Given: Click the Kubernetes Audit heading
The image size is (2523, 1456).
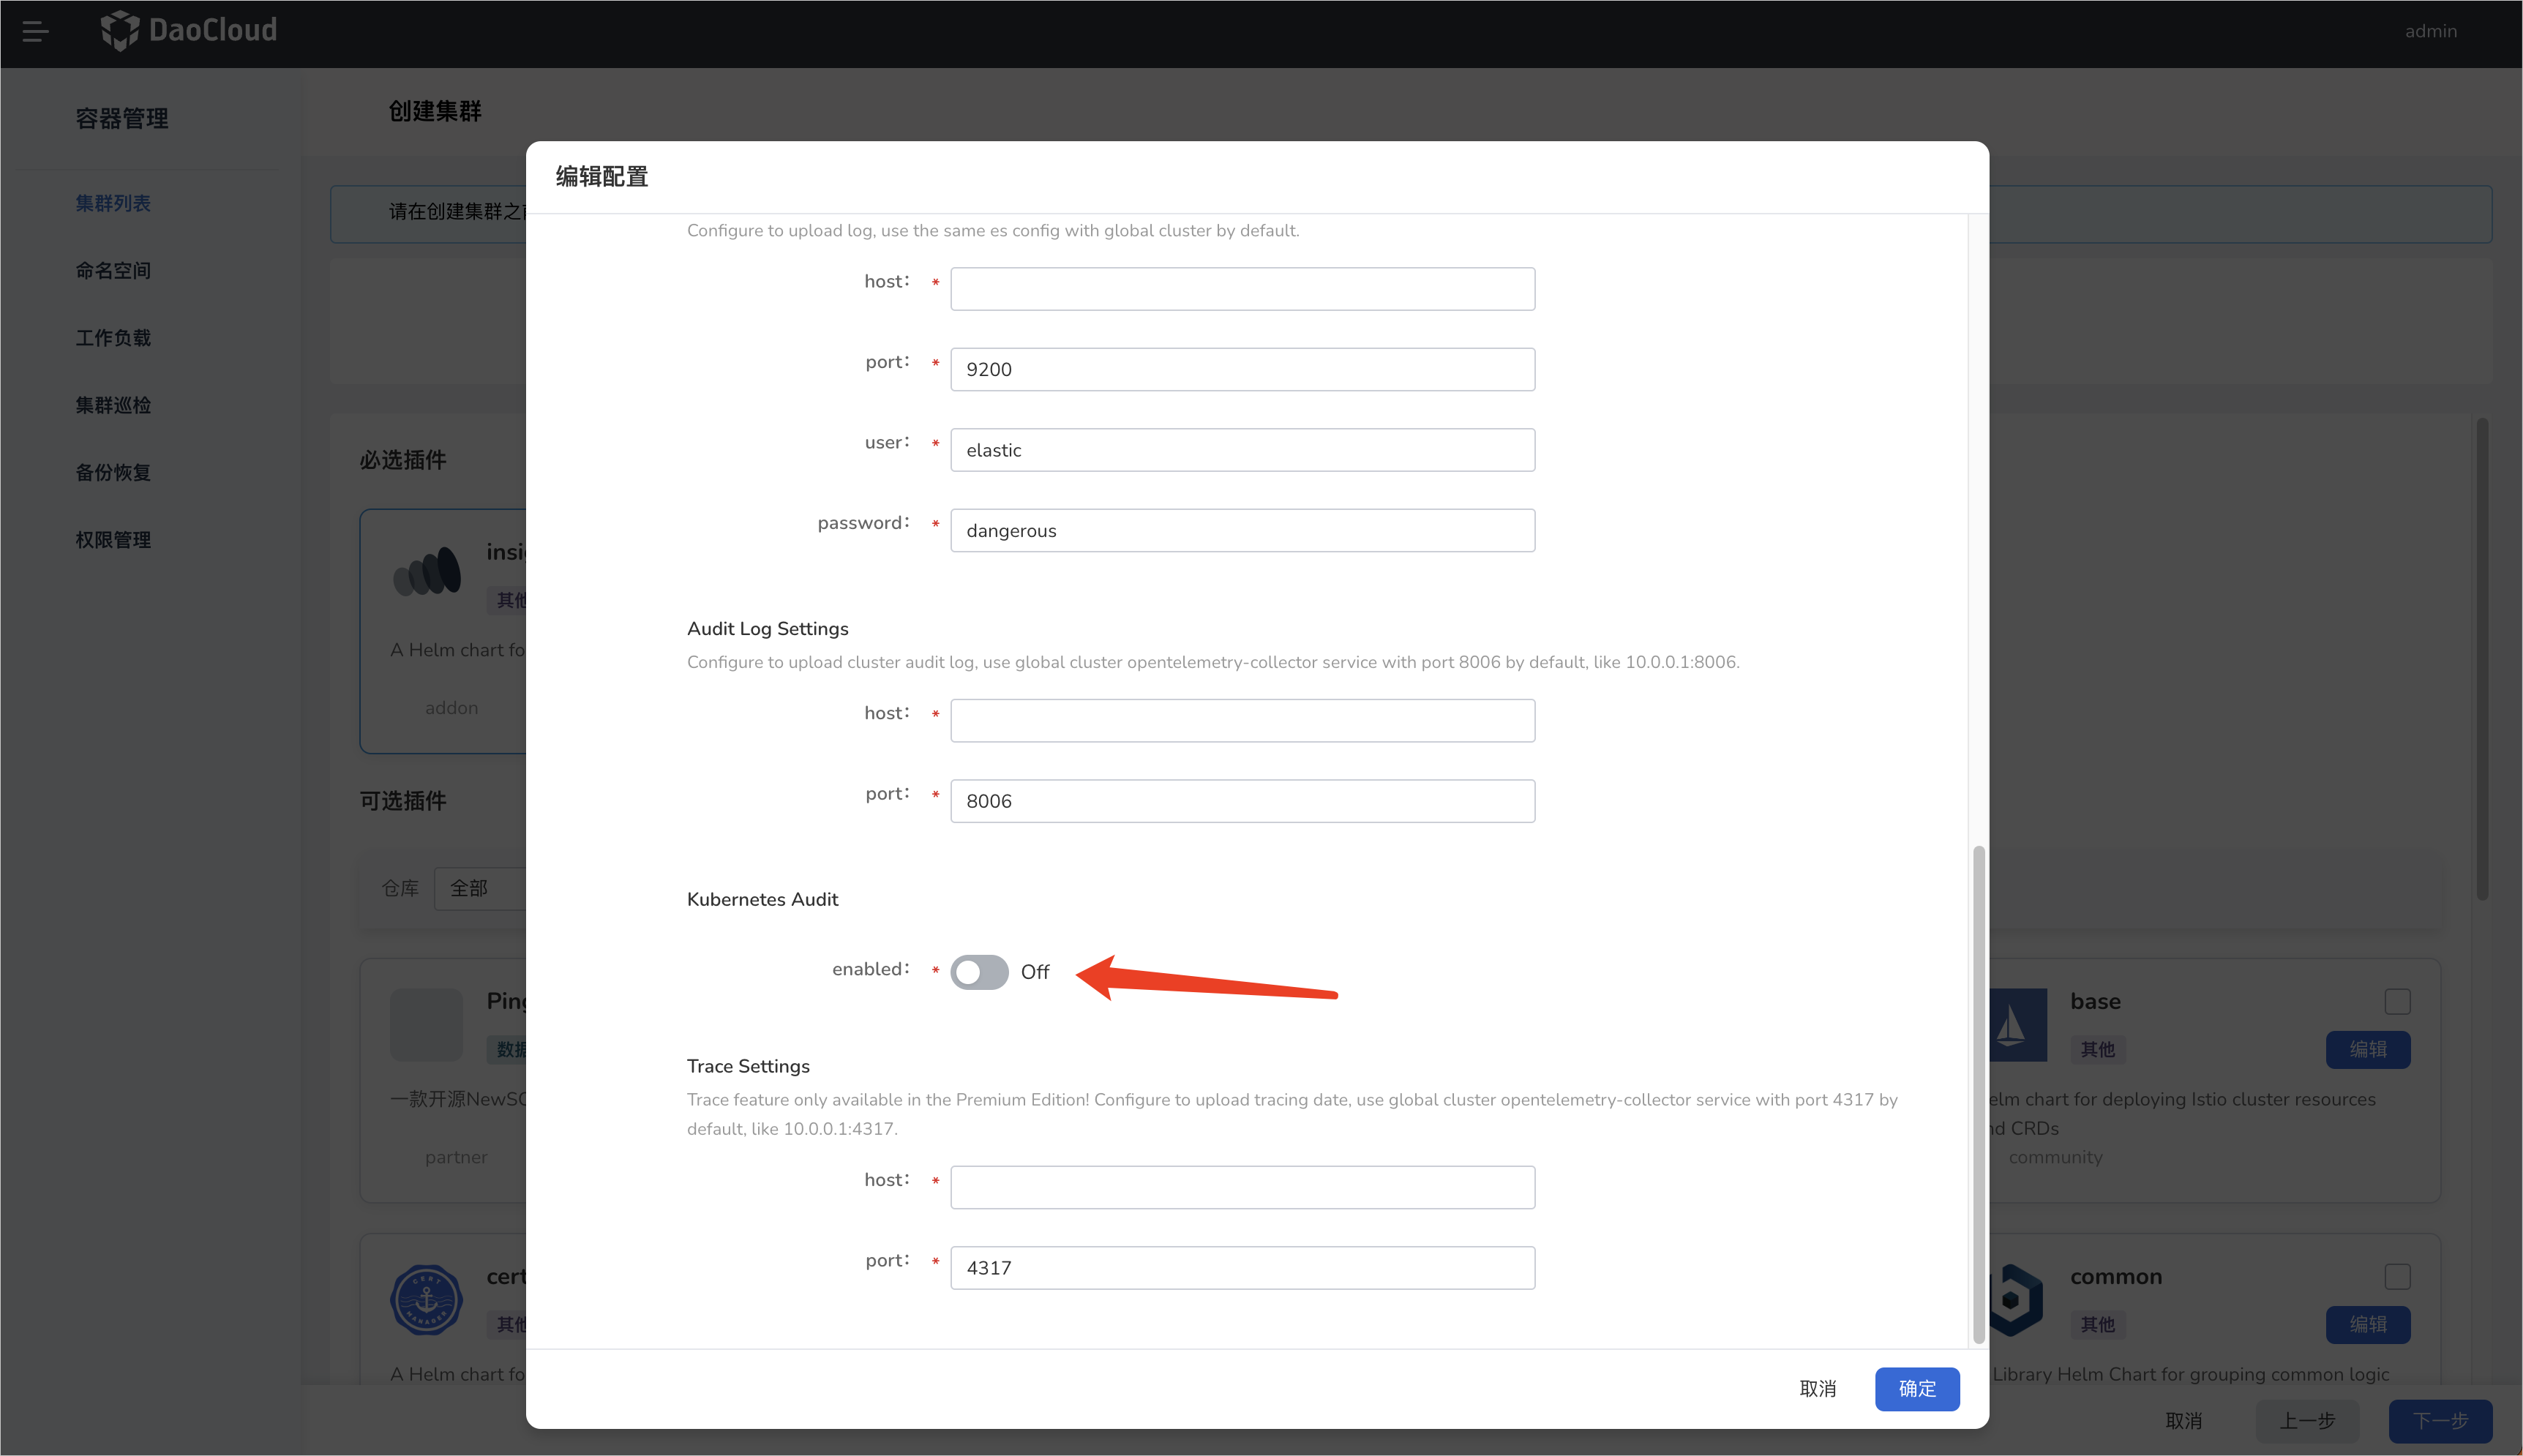Looking at the screenshot, I should click(762, 899).
